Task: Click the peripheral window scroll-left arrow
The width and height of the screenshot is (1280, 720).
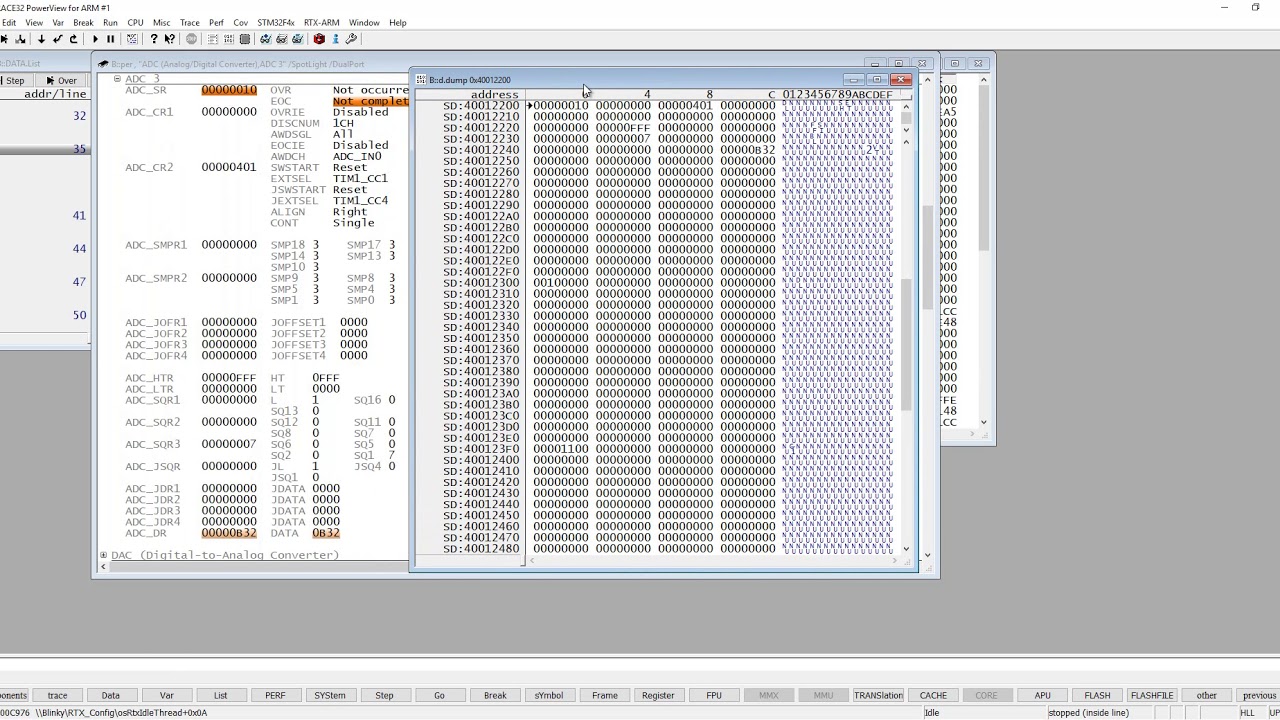Action: [x=103, y=567]
